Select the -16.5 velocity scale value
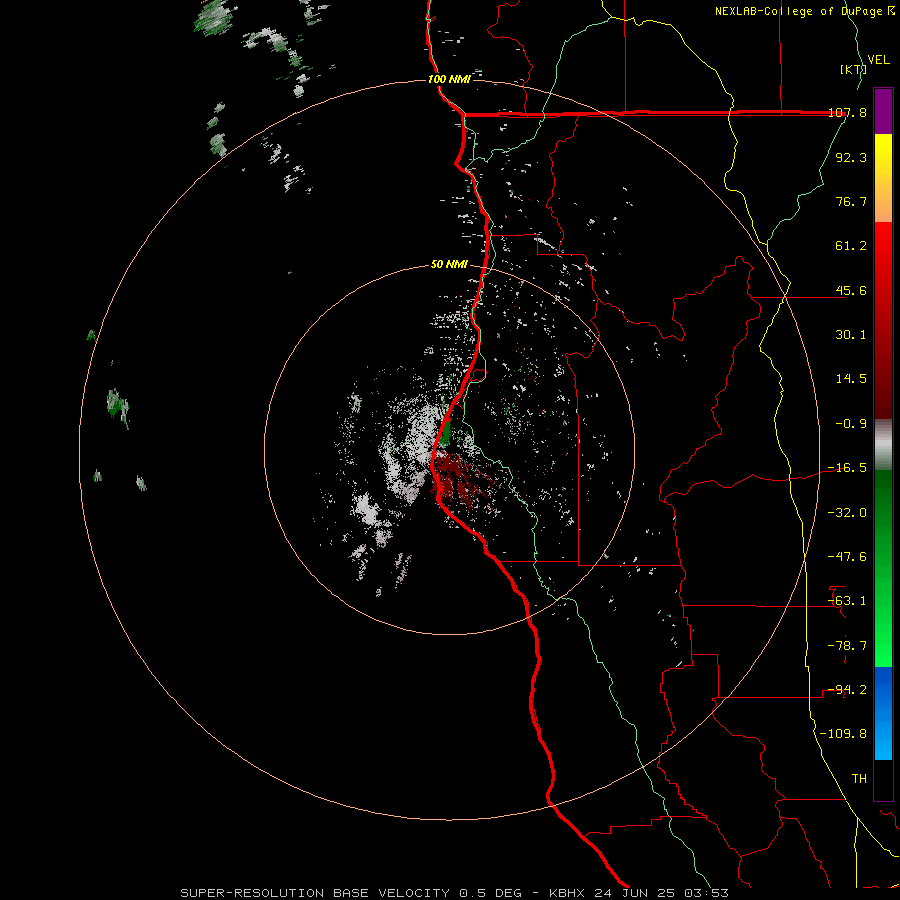Image resolution: width=900 pixels, height=900 pixels. (848, 468)
